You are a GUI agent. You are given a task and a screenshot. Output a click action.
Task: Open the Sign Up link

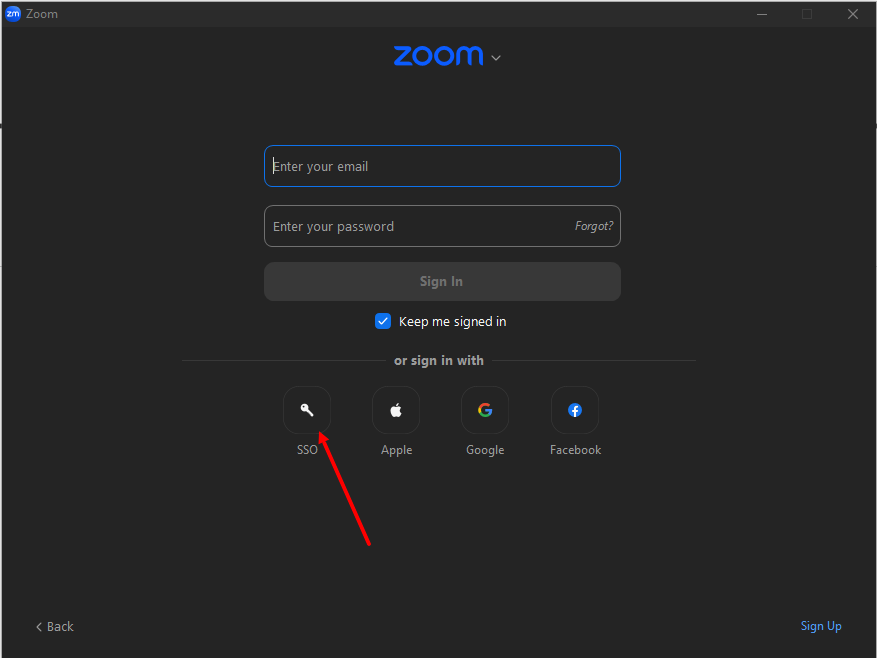pyautogui.click(x=821, y=626)
